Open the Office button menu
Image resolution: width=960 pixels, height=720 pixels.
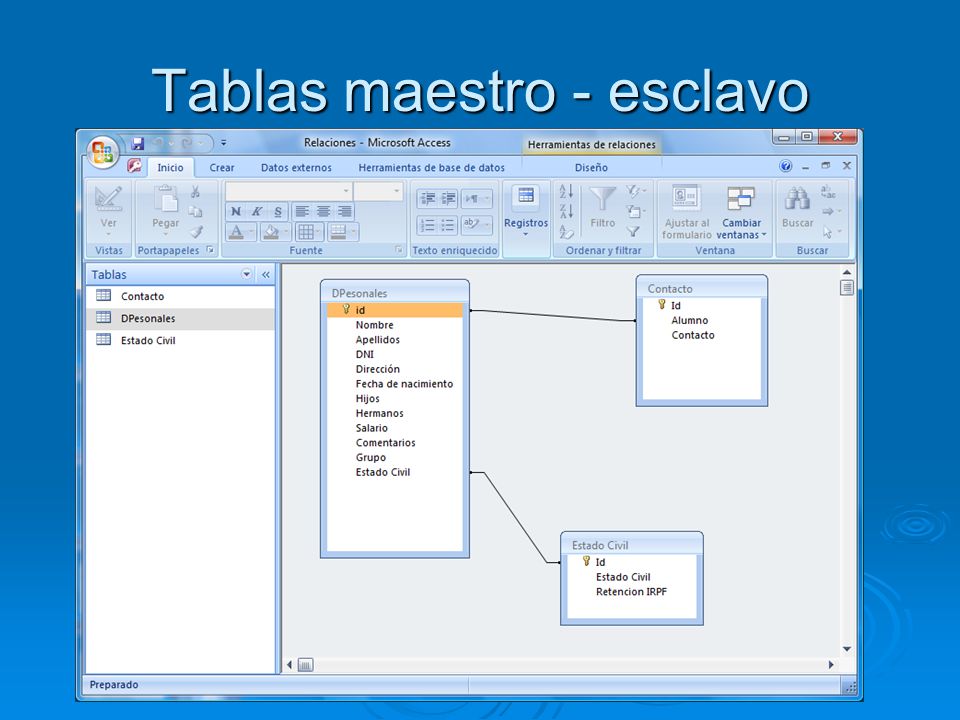click(103, 152)
